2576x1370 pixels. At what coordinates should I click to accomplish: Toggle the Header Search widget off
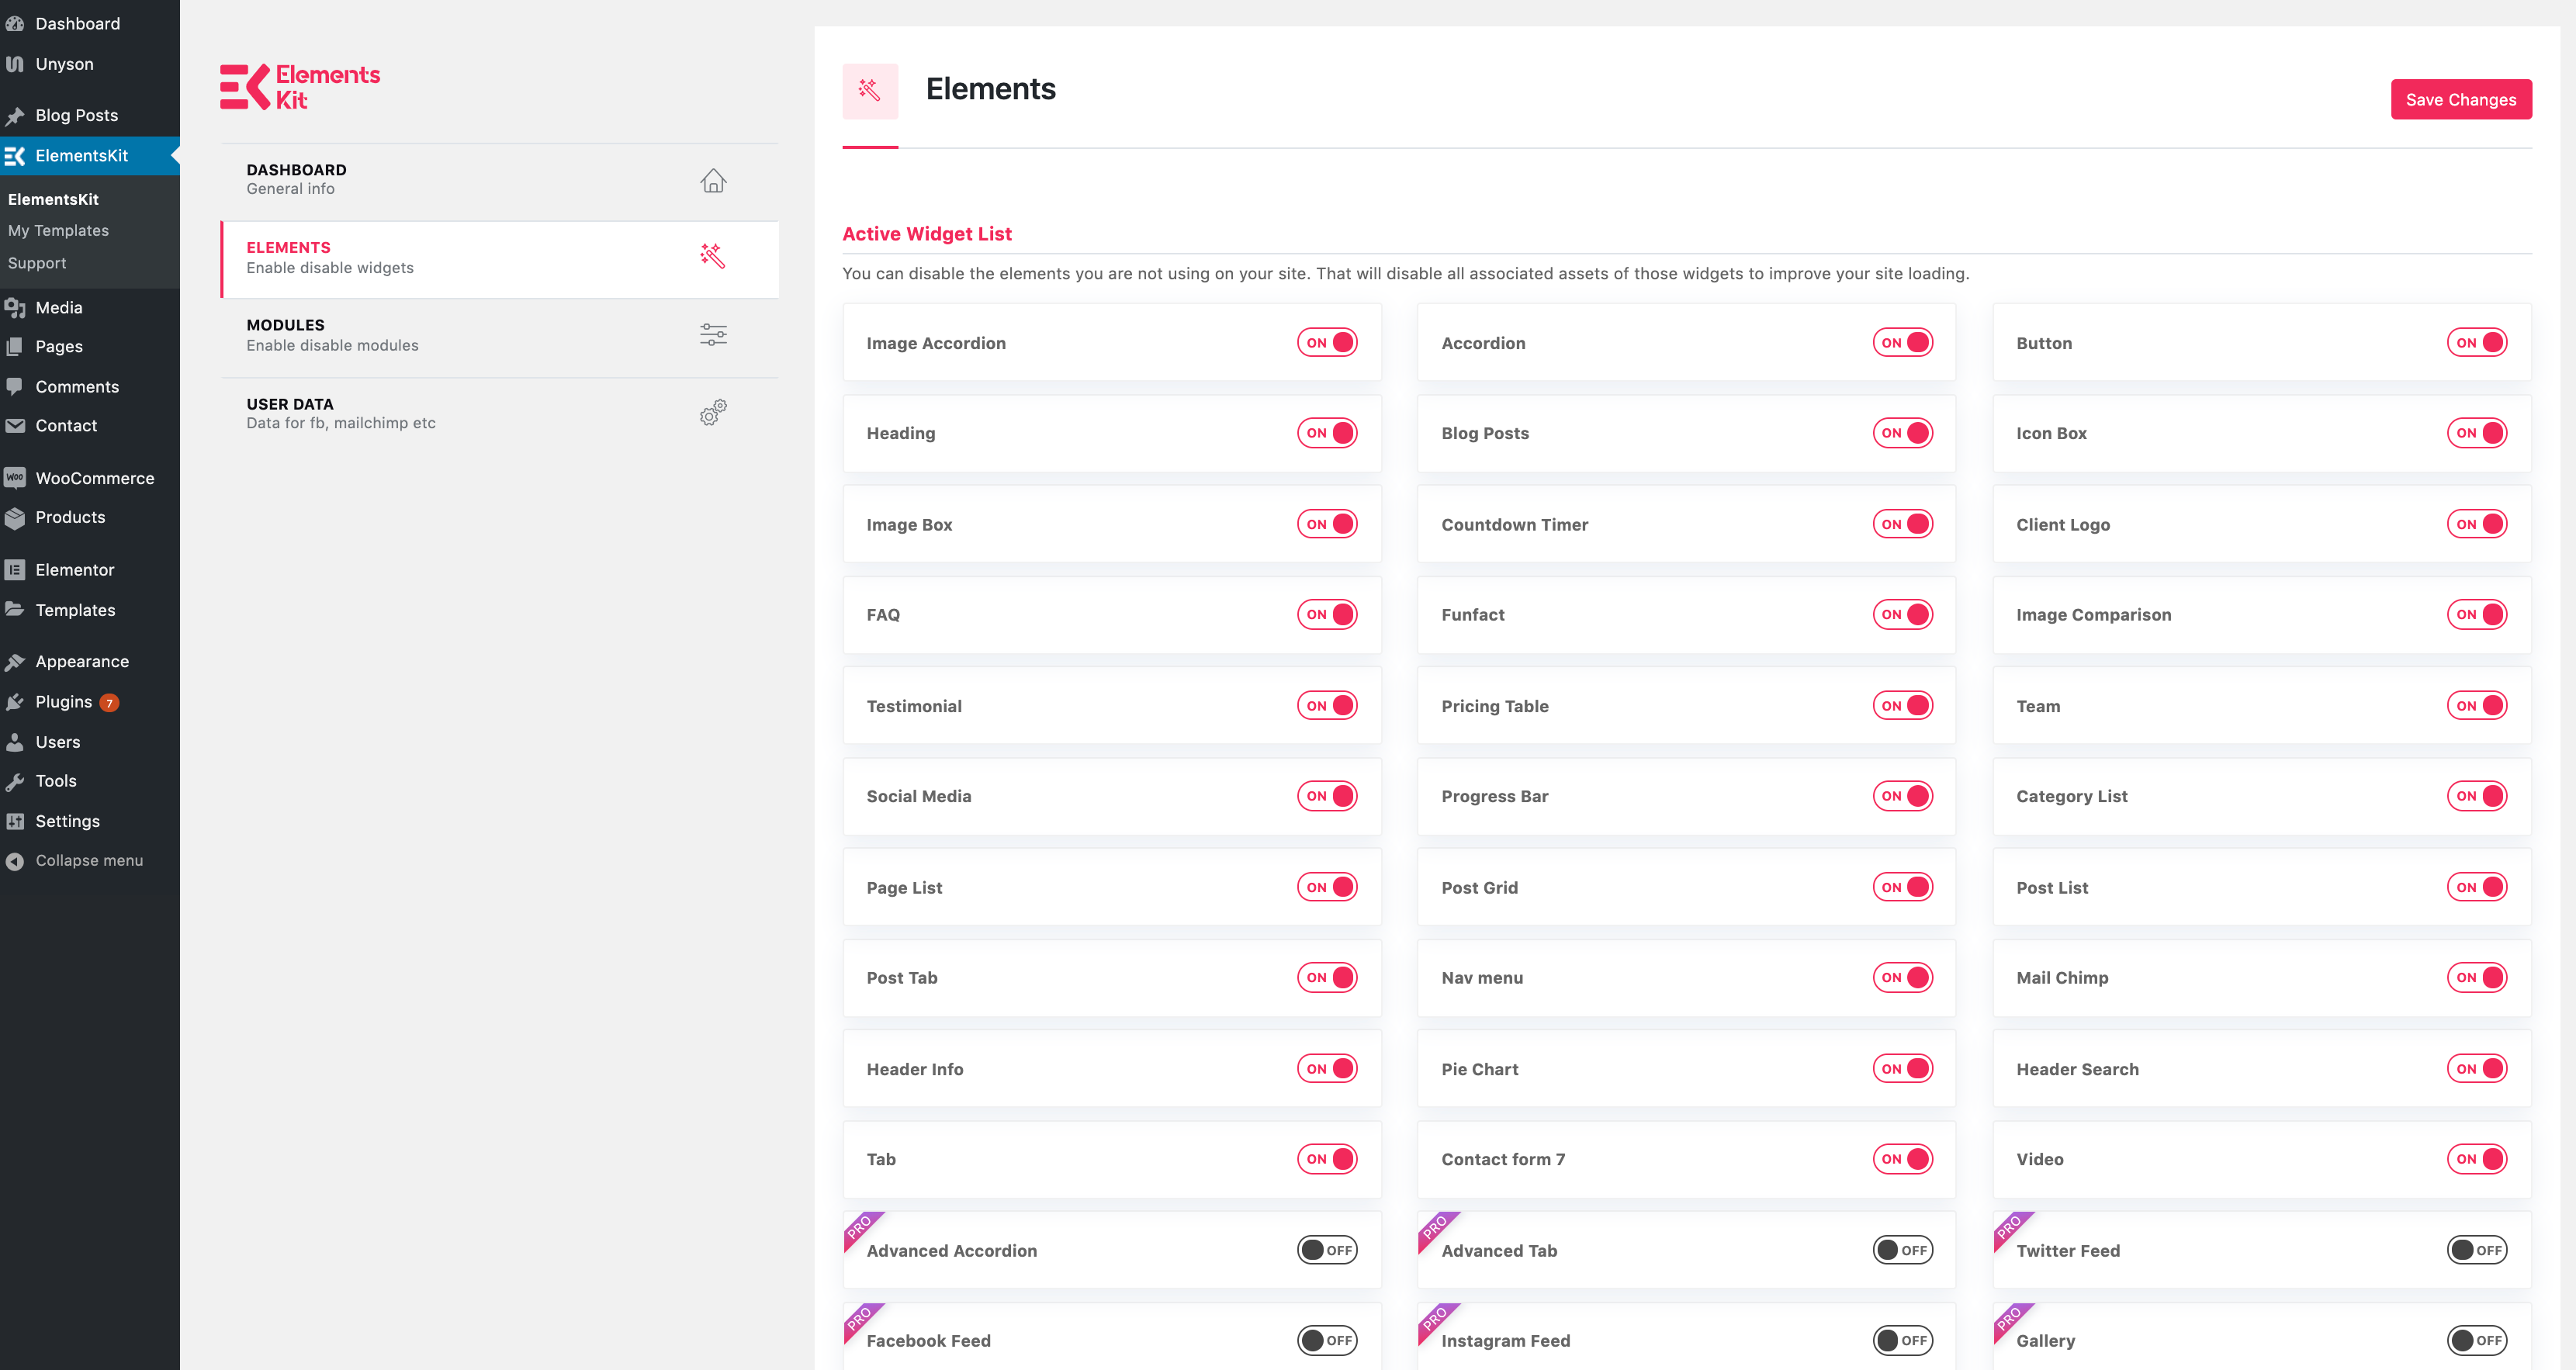pos(2477,1069)
